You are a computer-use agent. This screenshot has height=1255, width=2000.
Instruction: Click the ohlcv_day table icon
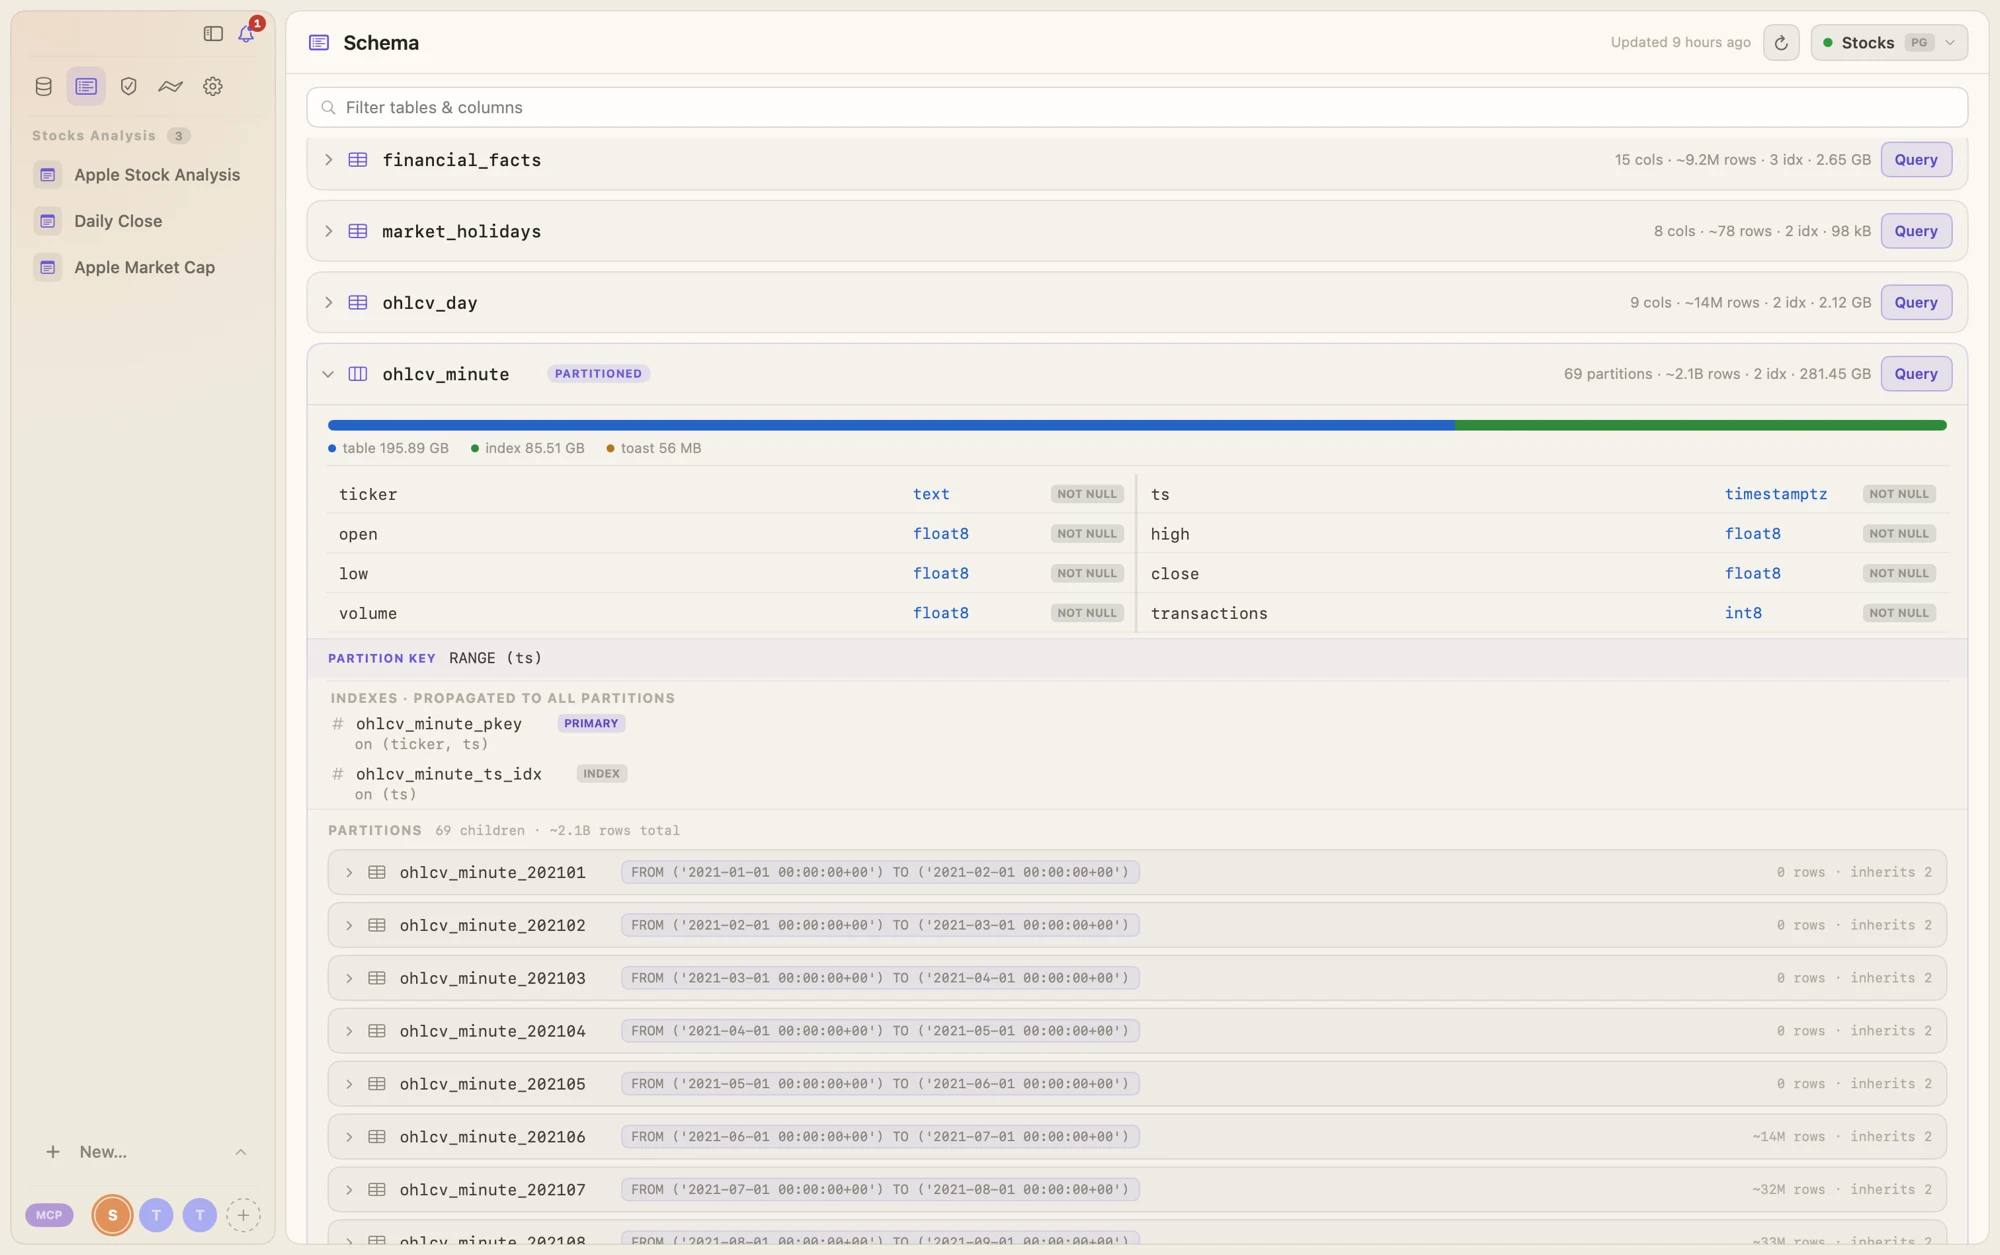click(x=358, y=303)
